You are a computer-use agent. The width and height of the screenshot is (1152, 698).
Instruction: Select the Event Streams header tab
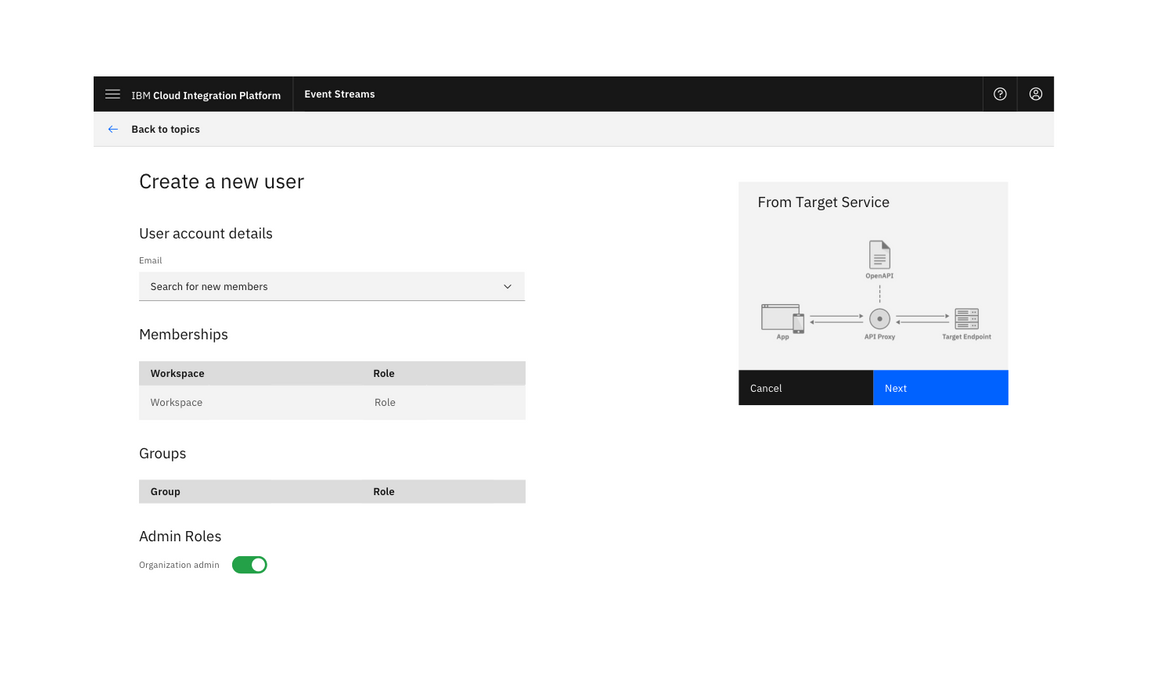[339, 94]
